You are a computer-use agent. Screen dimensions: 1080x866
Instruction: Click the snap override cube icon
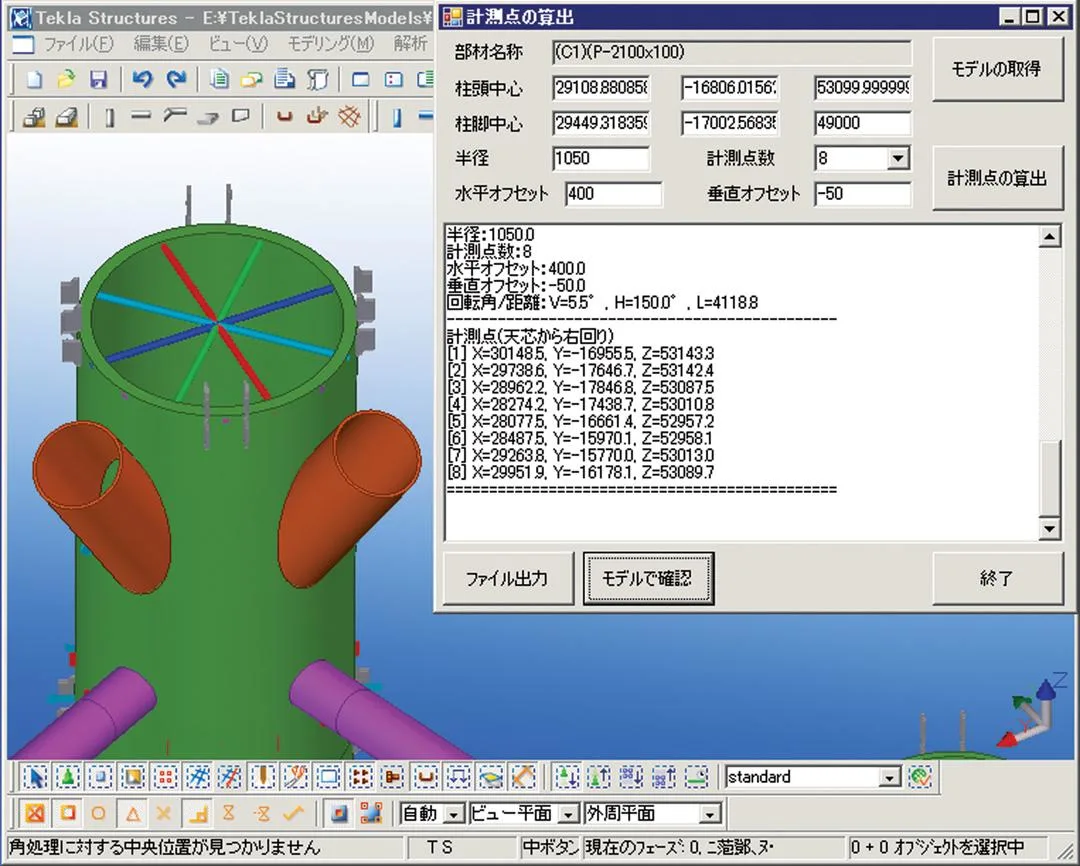pos(339,814)
